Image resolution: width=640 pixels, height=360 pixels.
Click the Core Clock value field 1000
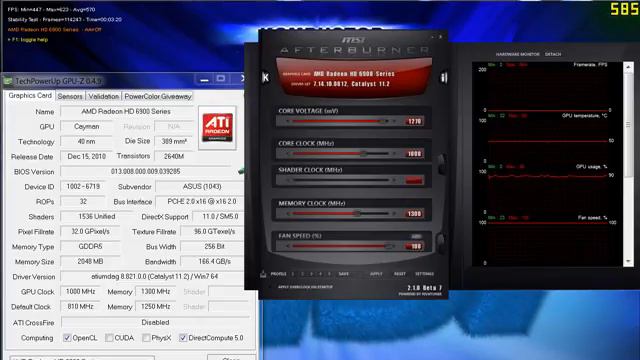point(414,154)
